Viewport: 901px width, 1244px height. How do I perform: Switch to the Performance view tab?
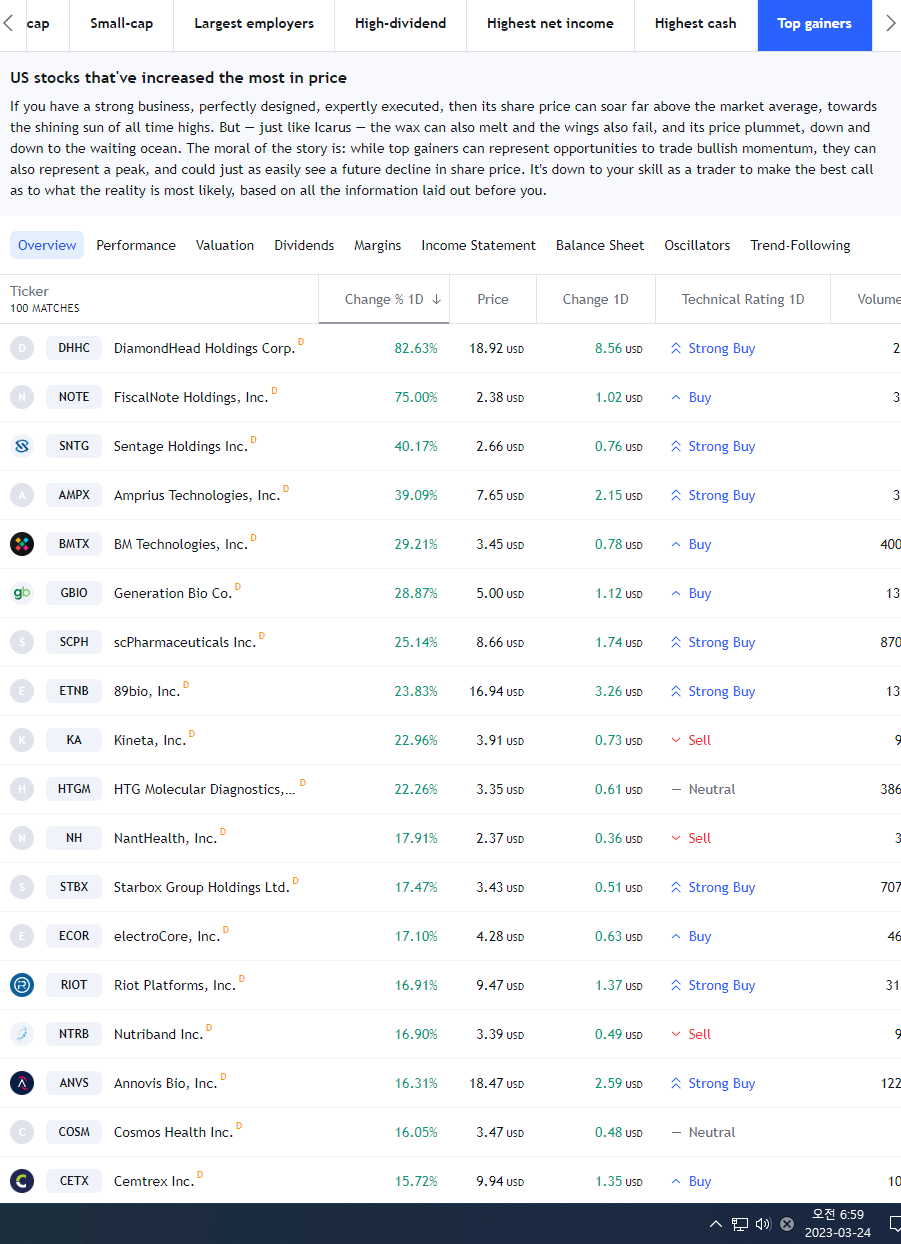click(136, 245)
